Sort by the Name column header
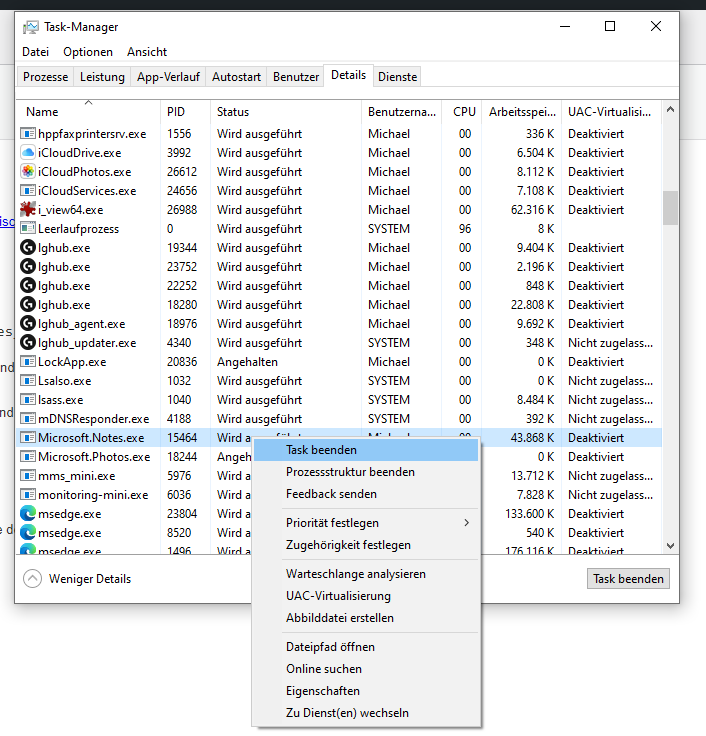Viewport: 706px width, 736px height. click(x=88, y=112)
